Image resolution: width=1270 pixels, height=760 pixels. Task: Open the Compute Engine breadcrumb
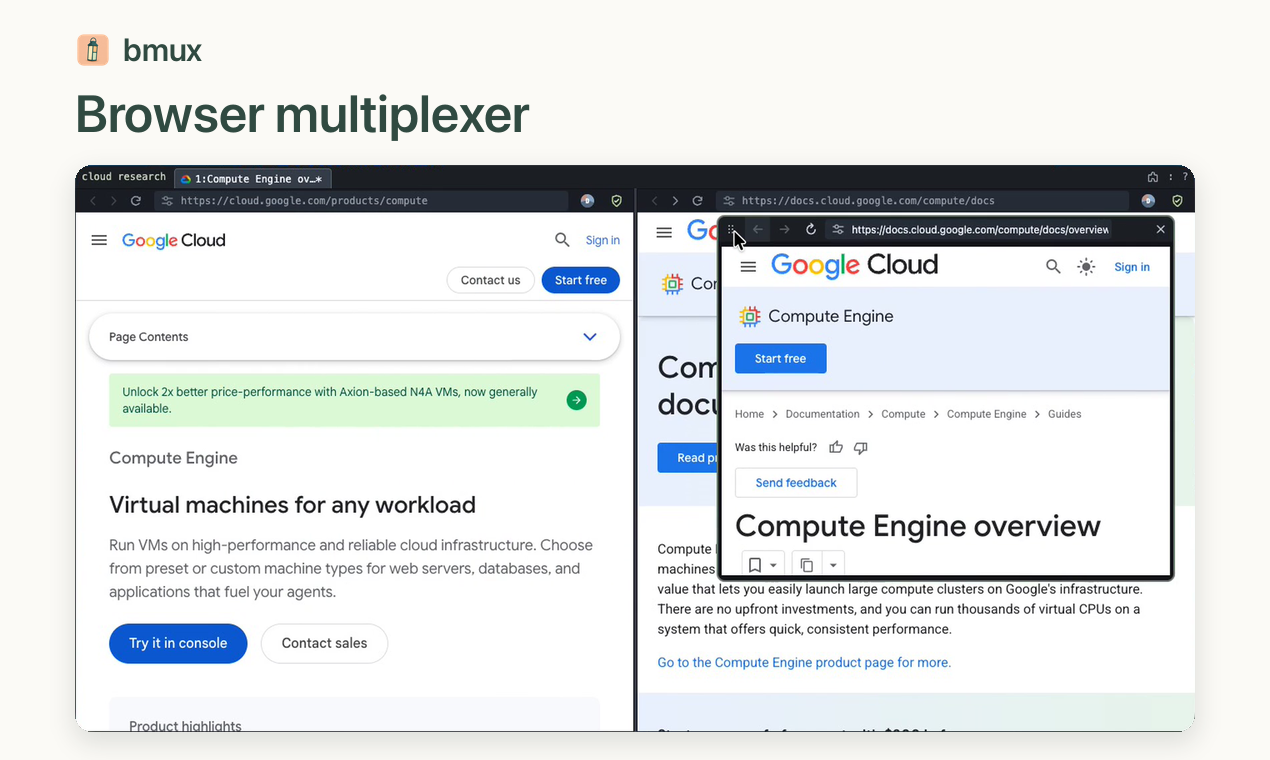click(x=986, y=414)
